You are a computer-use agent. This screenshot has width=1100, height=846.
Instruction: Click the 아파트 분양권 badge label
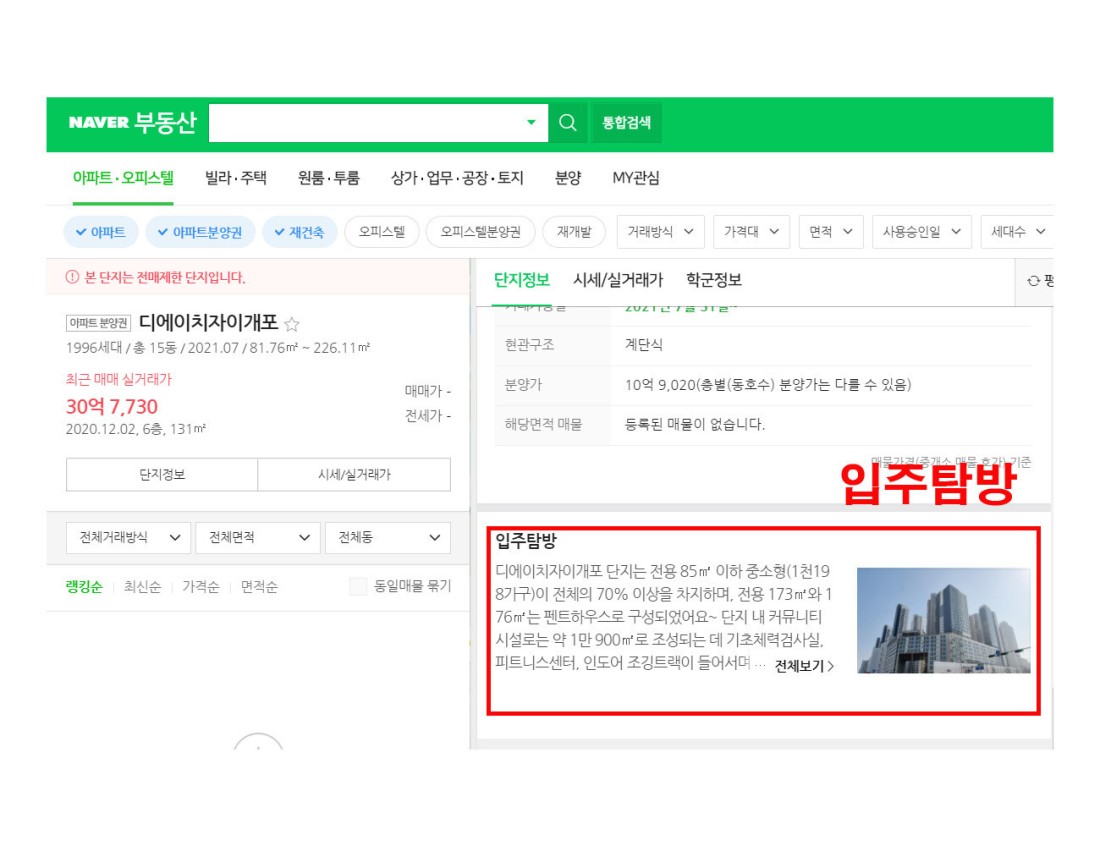(99, 323)
